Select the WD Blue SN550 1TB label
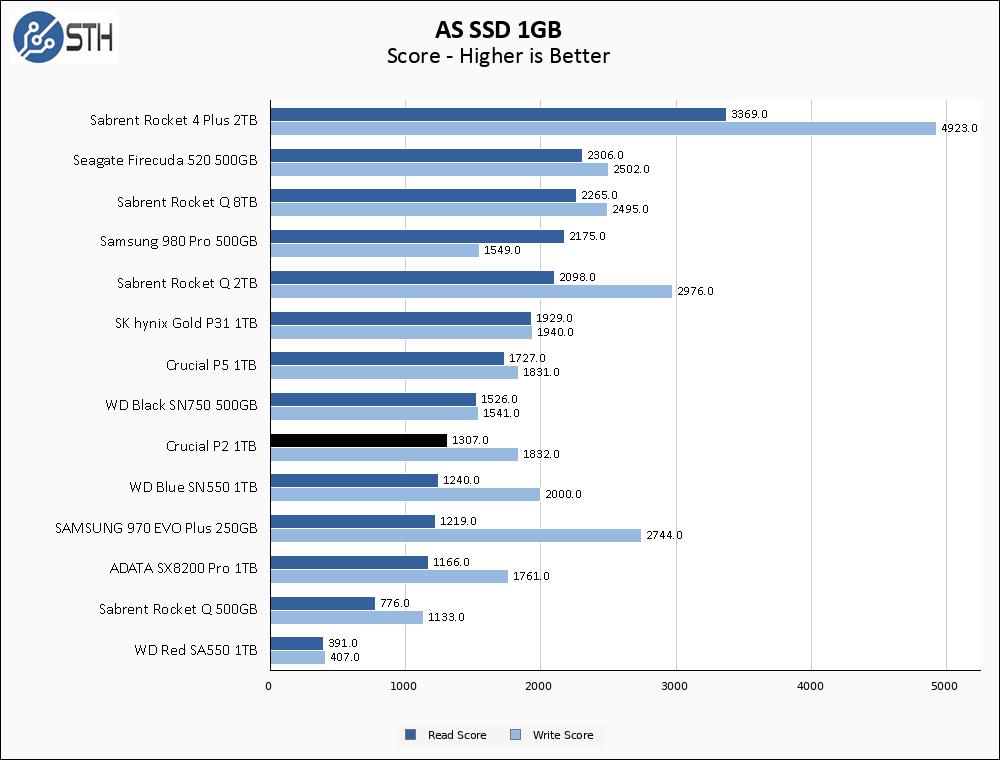This screenshot has height=760, width=1000. (193, 487)
